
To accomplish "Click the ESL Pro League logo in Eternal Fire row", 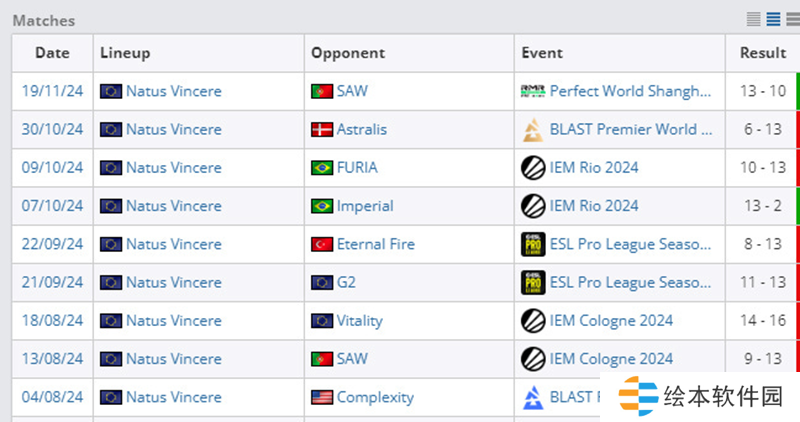I will pyautogui.click(x=533, y=244).
